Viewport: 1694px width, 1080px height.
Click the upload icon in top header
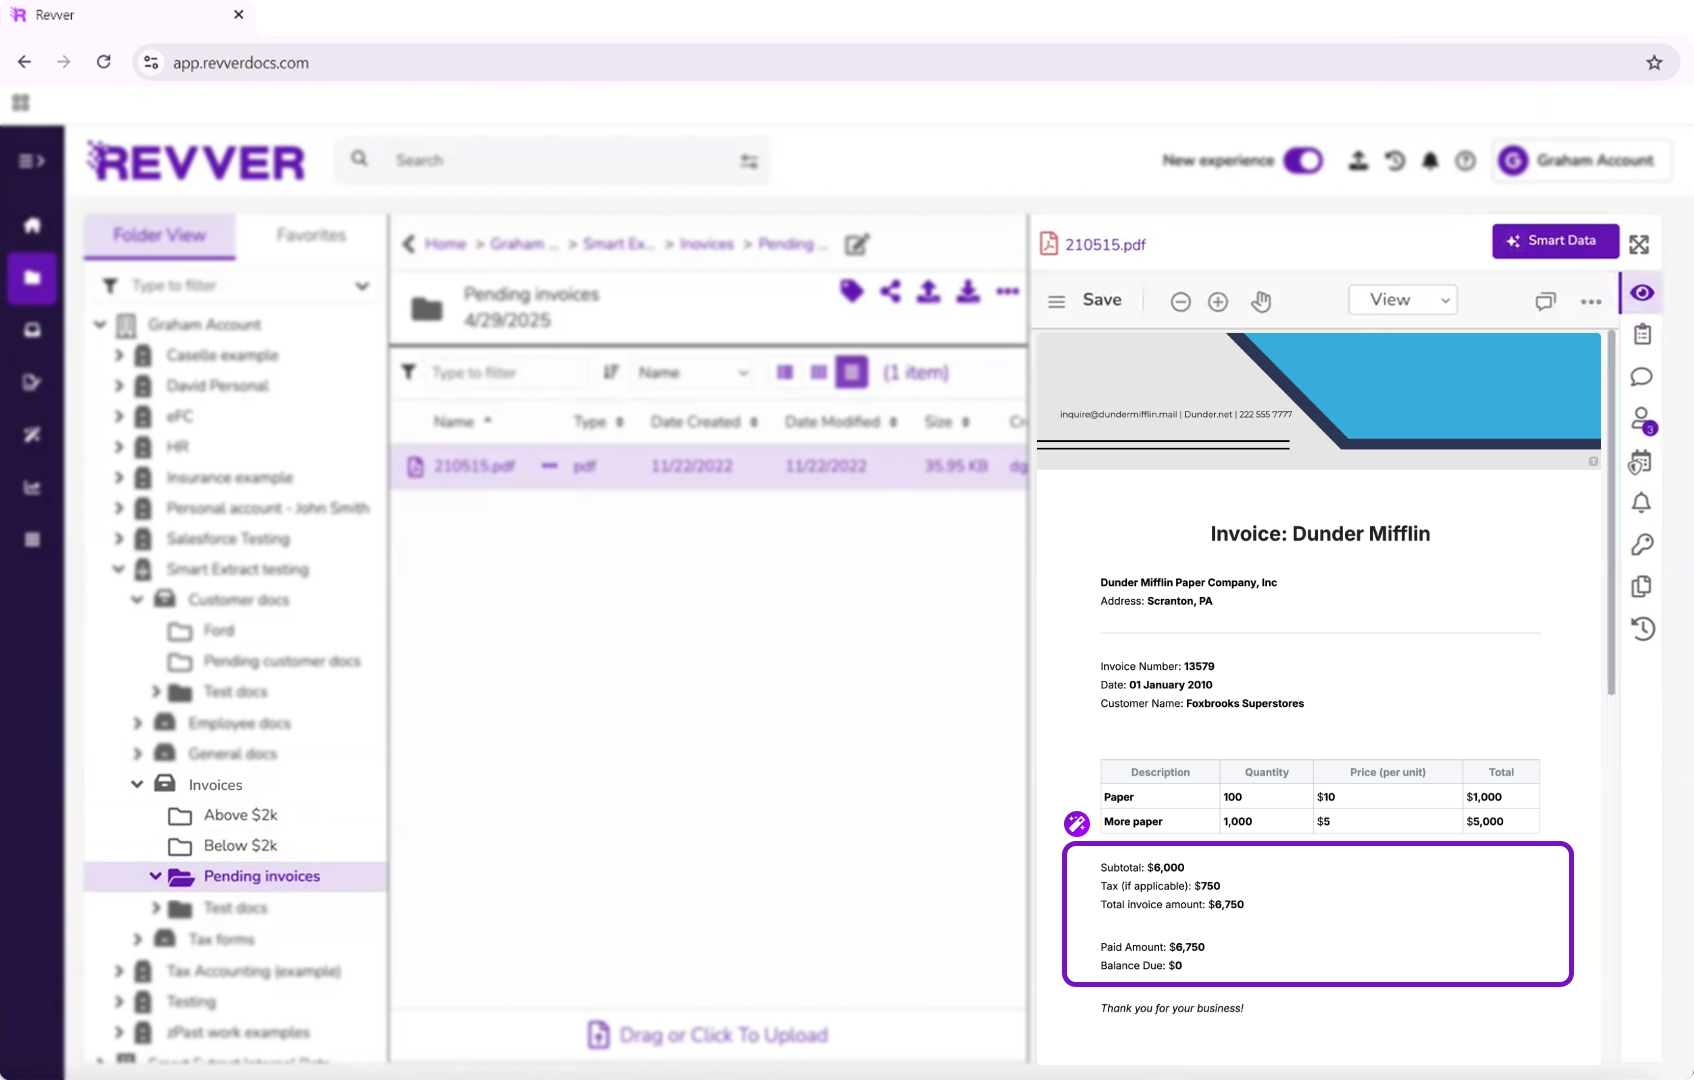1358,160
